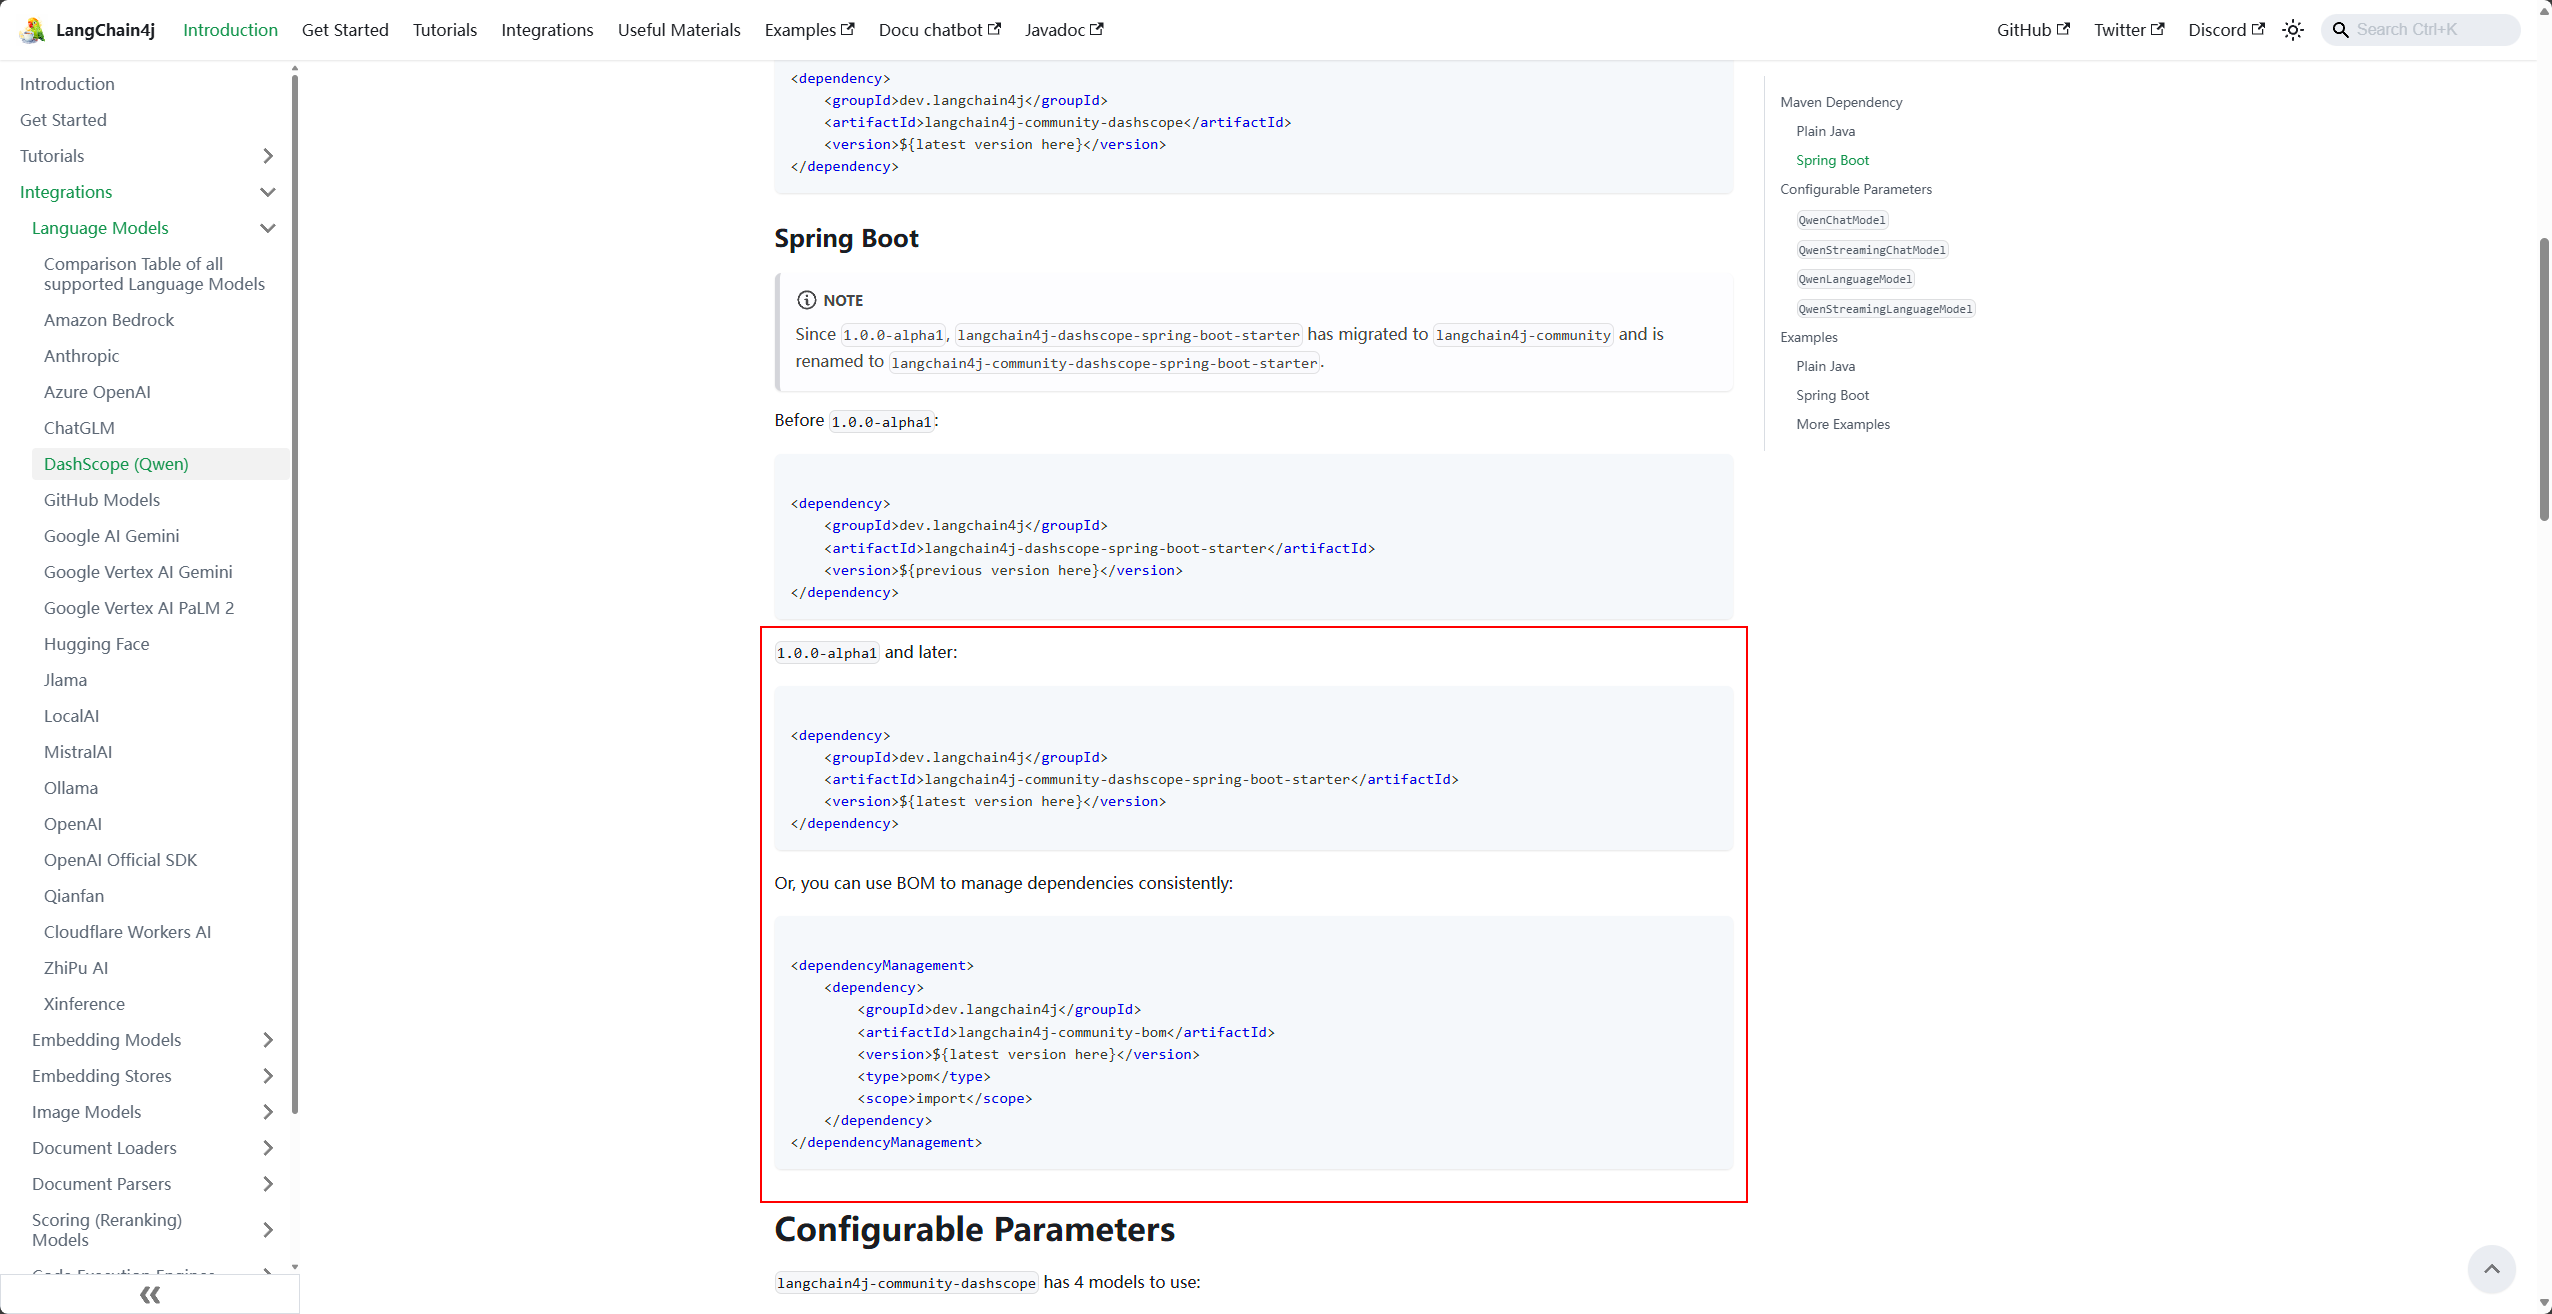
Task: Open Javadoc external link
Action: [1063, 30]
